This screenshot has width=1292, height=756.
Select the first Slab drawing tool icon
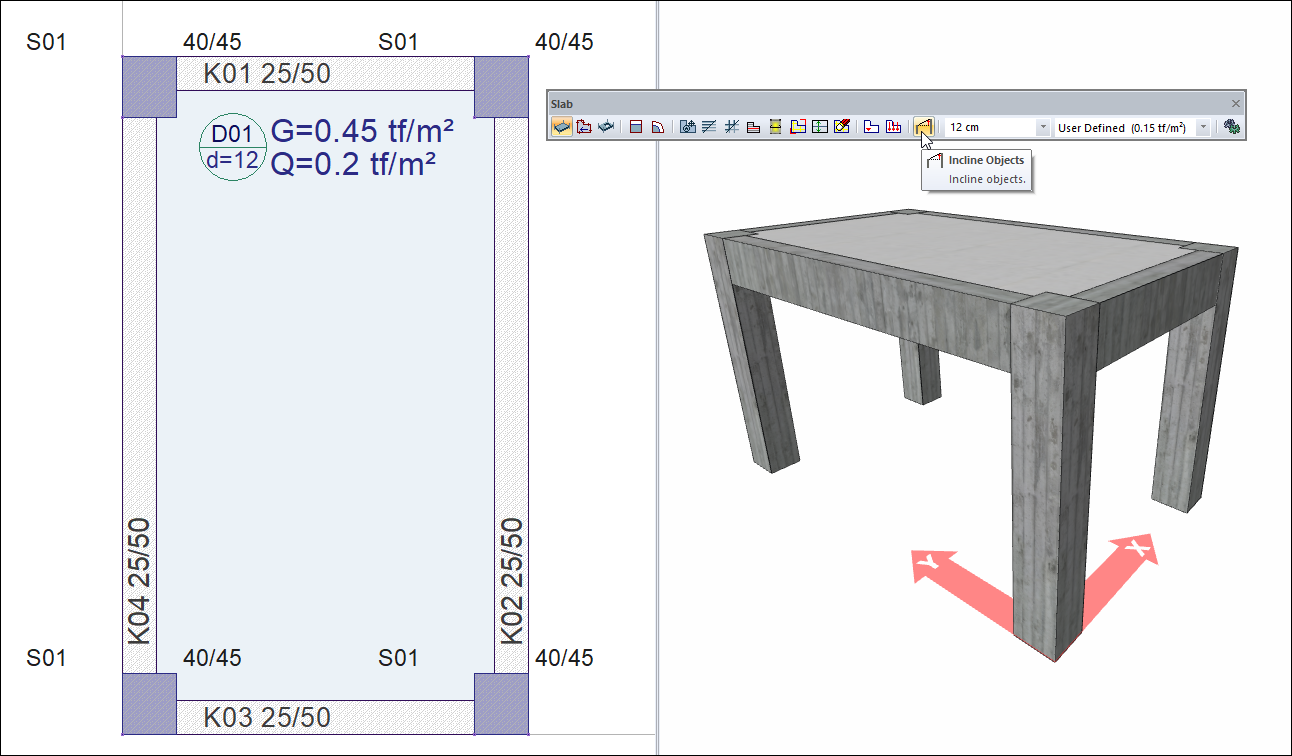[x=562, y=127]
